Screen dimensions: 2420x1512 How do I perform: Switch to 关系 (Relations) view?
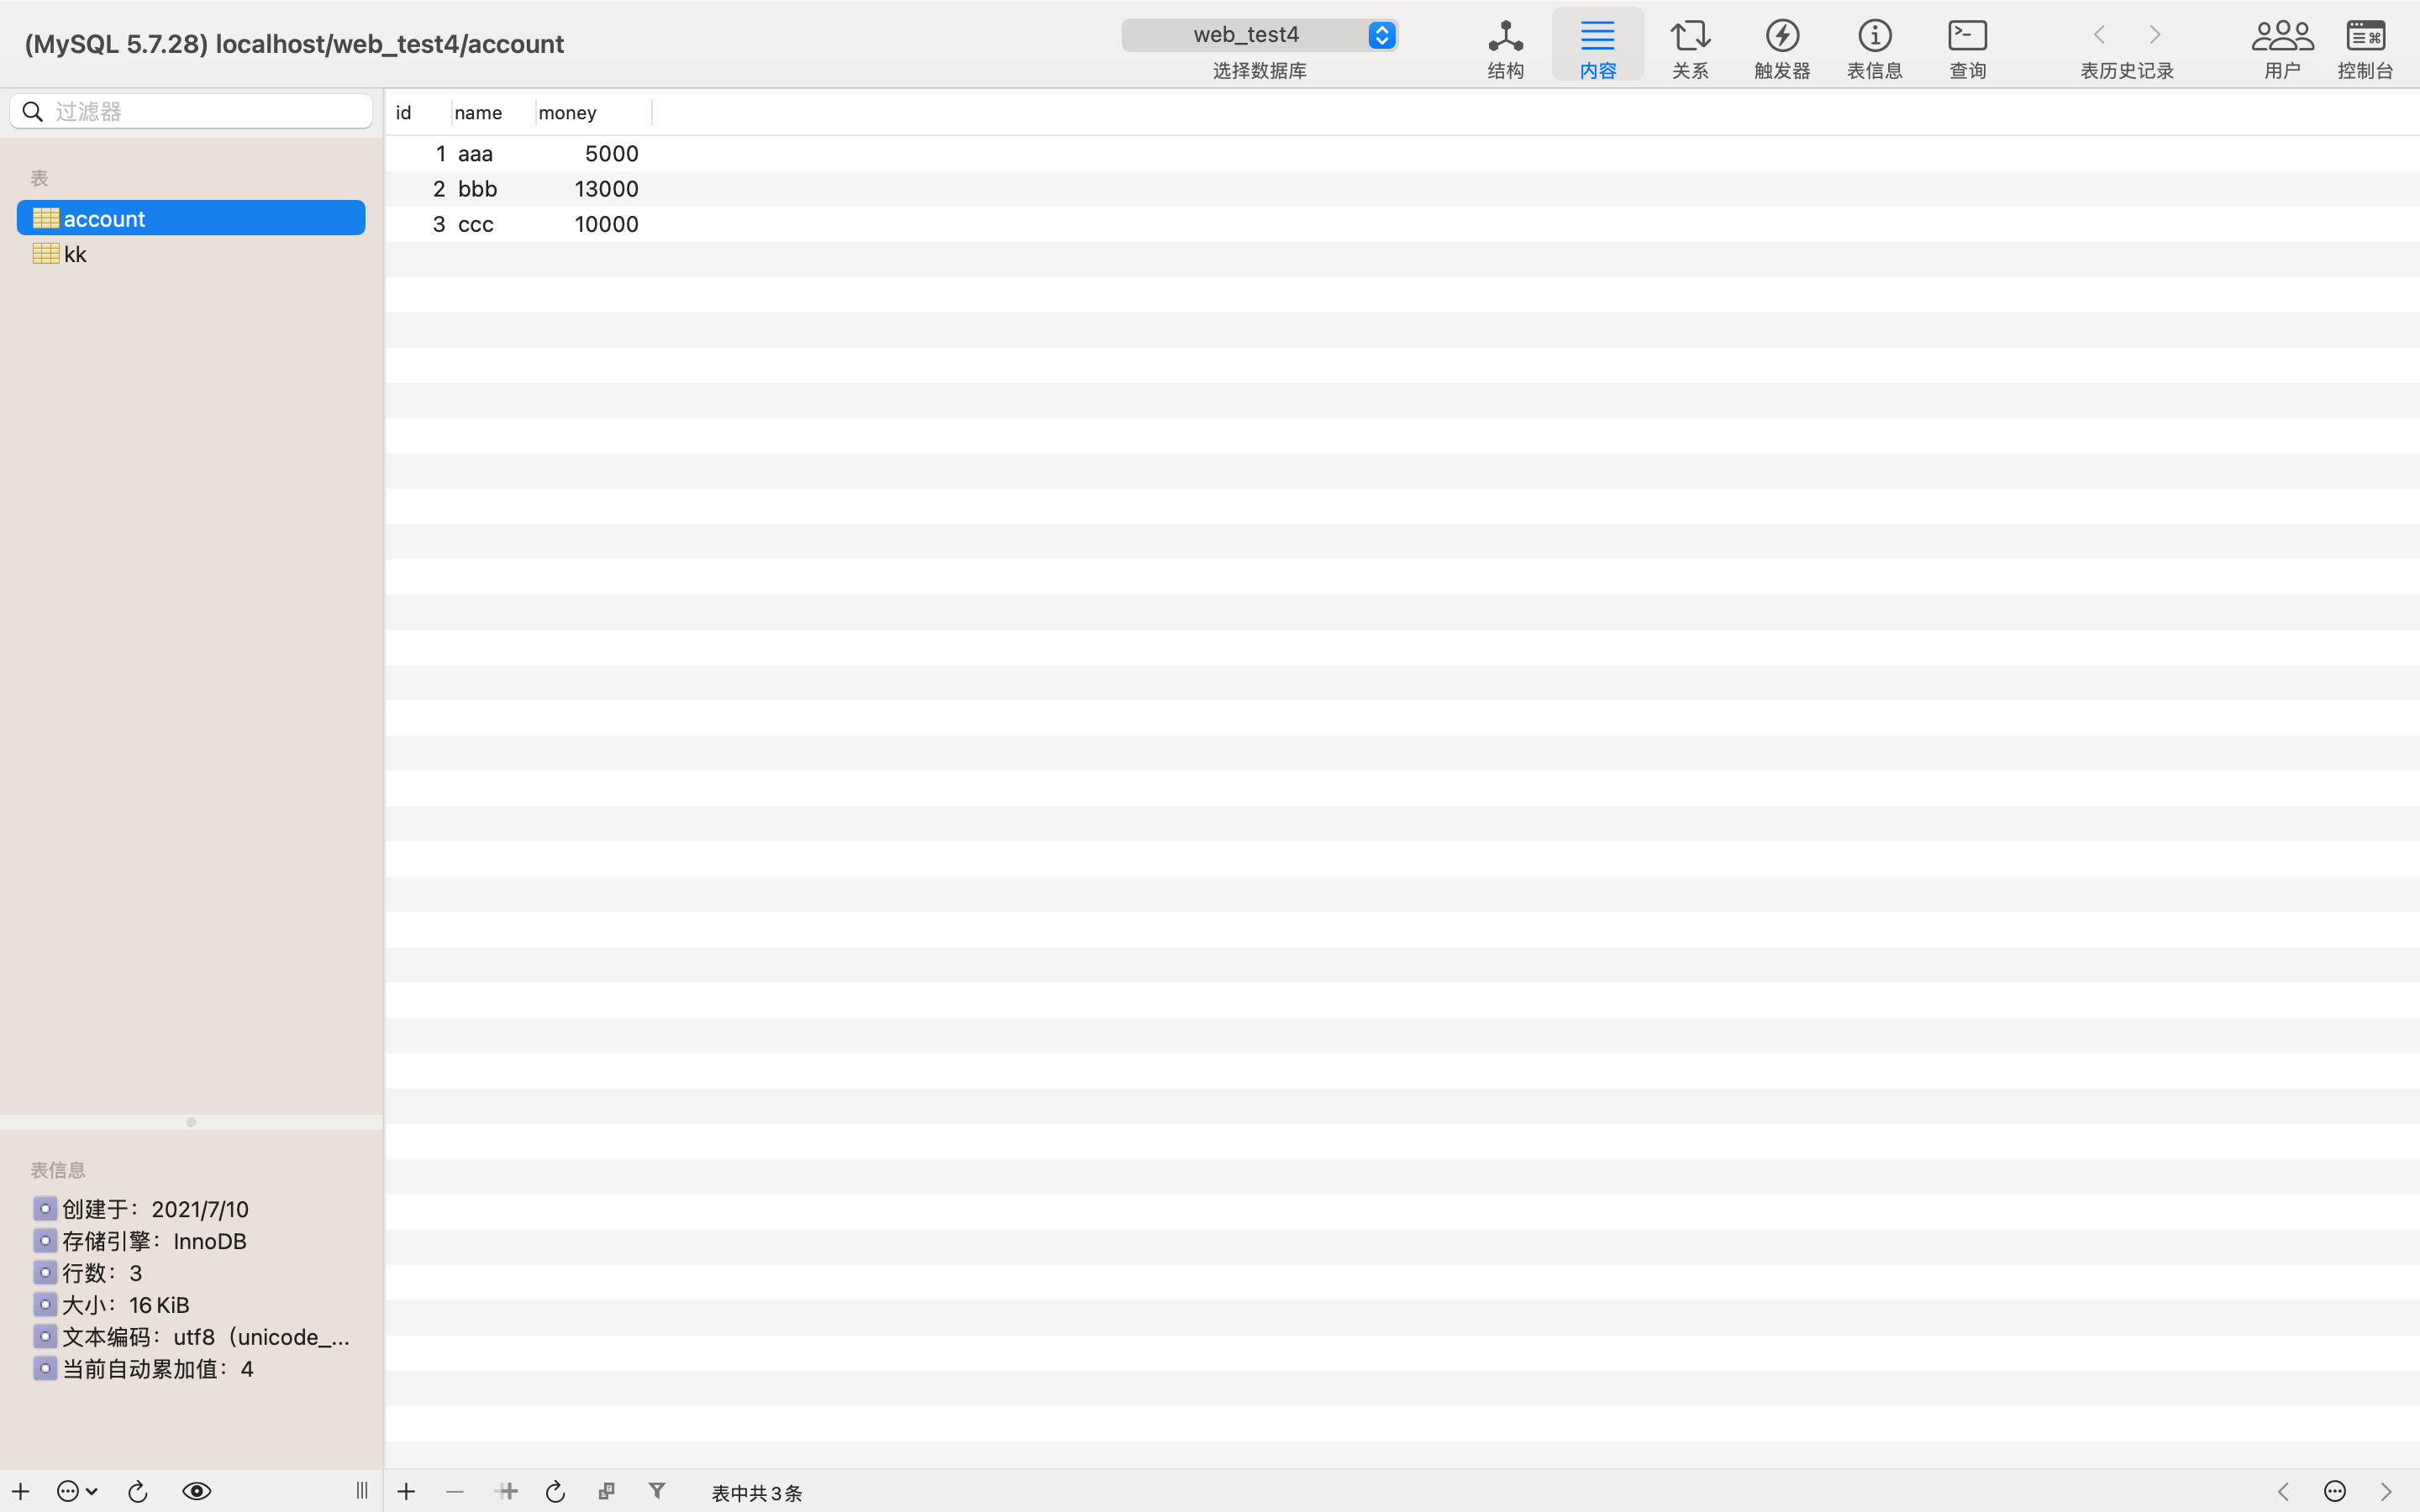[x=1690, y=47]
